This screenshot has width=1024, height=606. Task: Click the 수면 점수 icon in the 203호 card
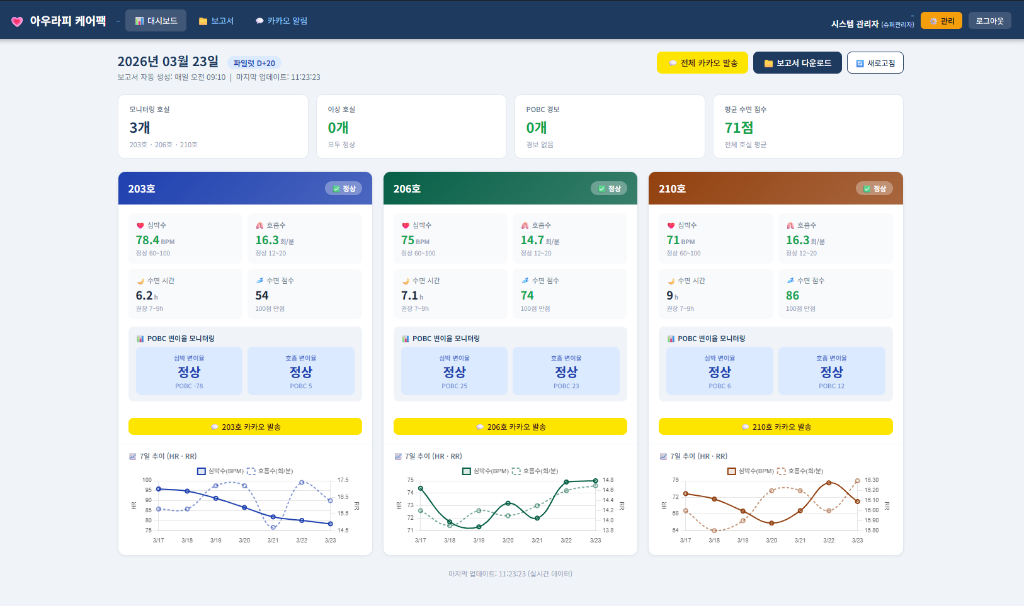[x=260, y=281]
